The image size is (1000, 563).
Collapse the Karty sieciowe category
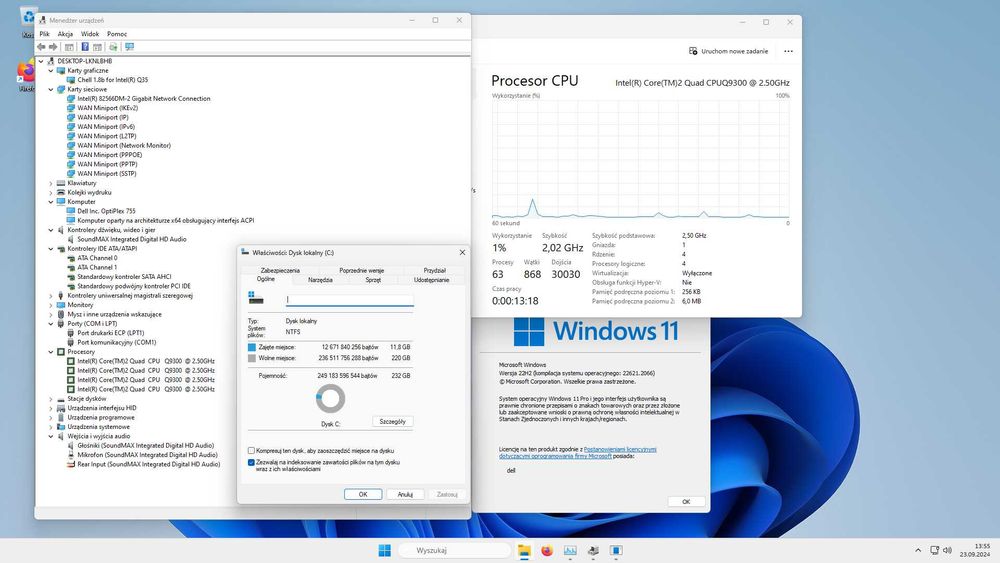[51, 90]
